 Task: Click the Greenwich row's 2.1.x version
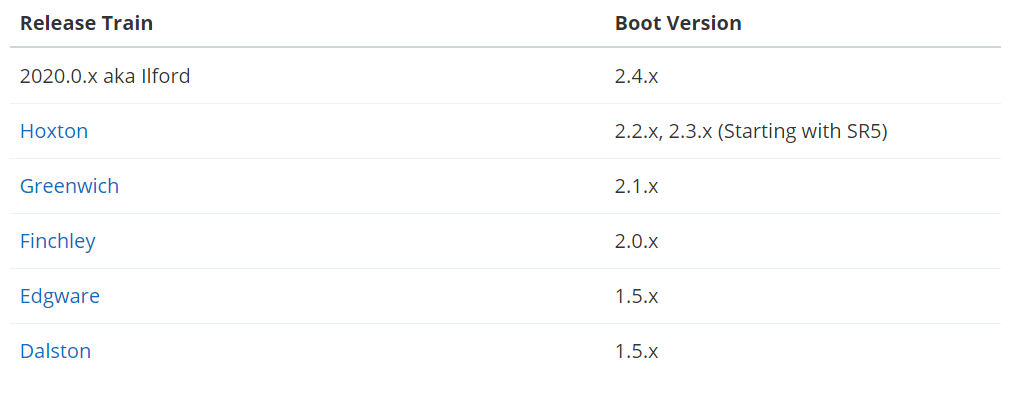point(636,187)
